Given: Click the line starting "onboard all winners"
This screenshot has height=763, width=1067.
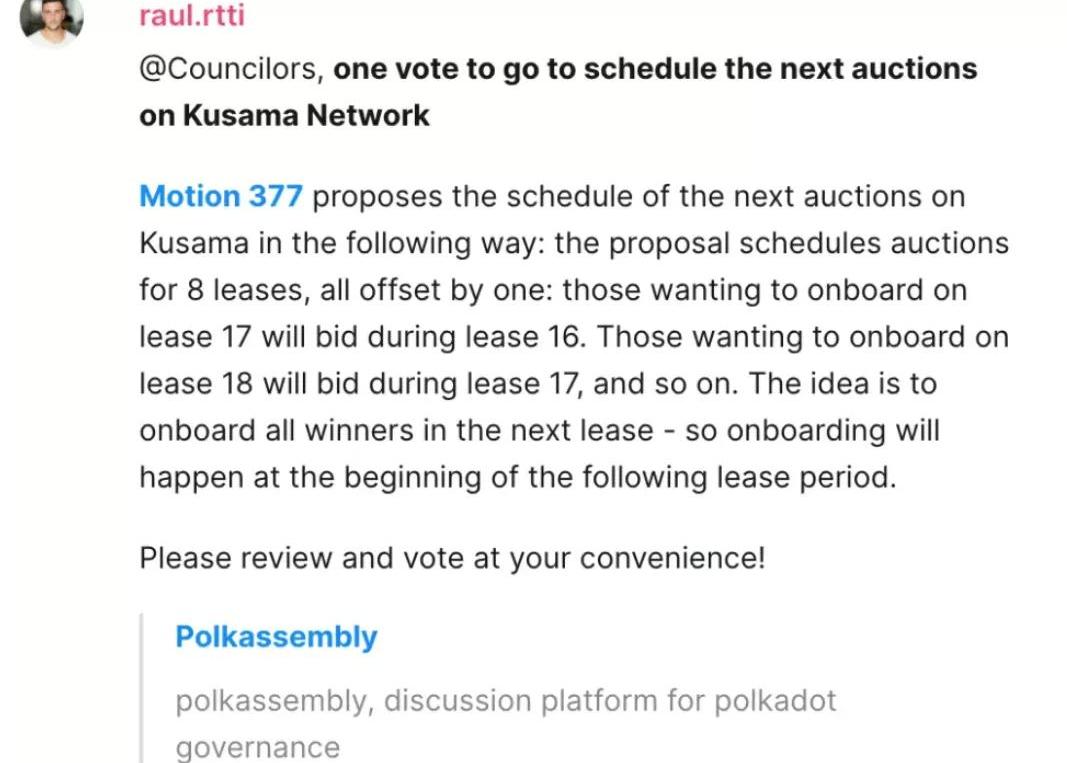Looking at the screenshot, I should [539, 431].
